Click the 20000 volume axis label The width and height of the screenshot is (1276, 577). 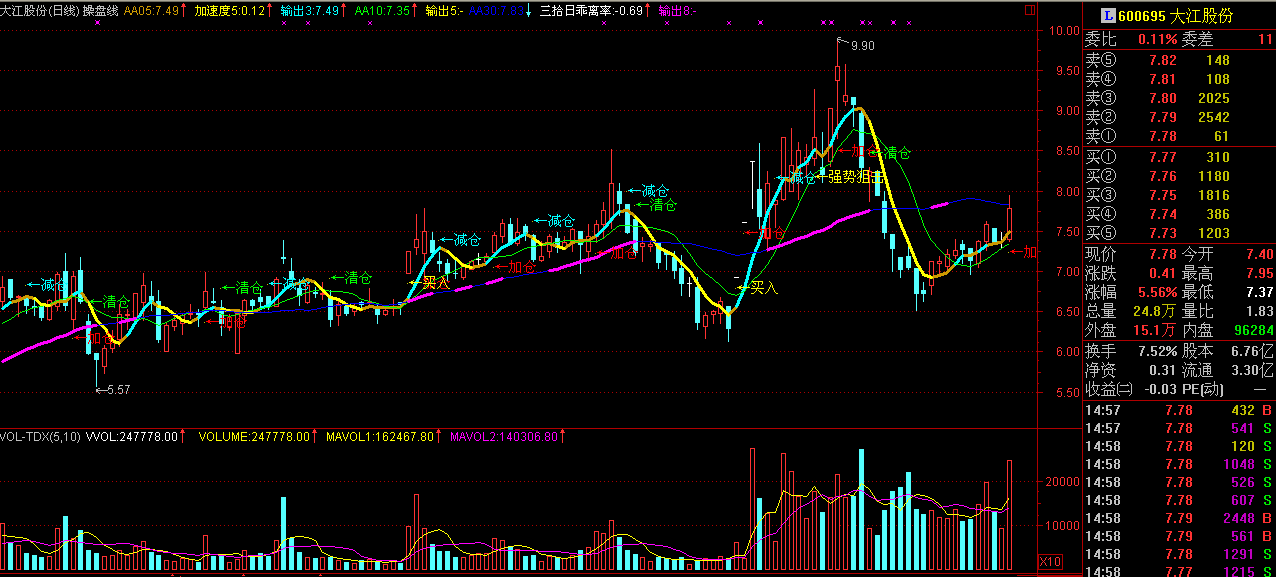point(1063,482)
